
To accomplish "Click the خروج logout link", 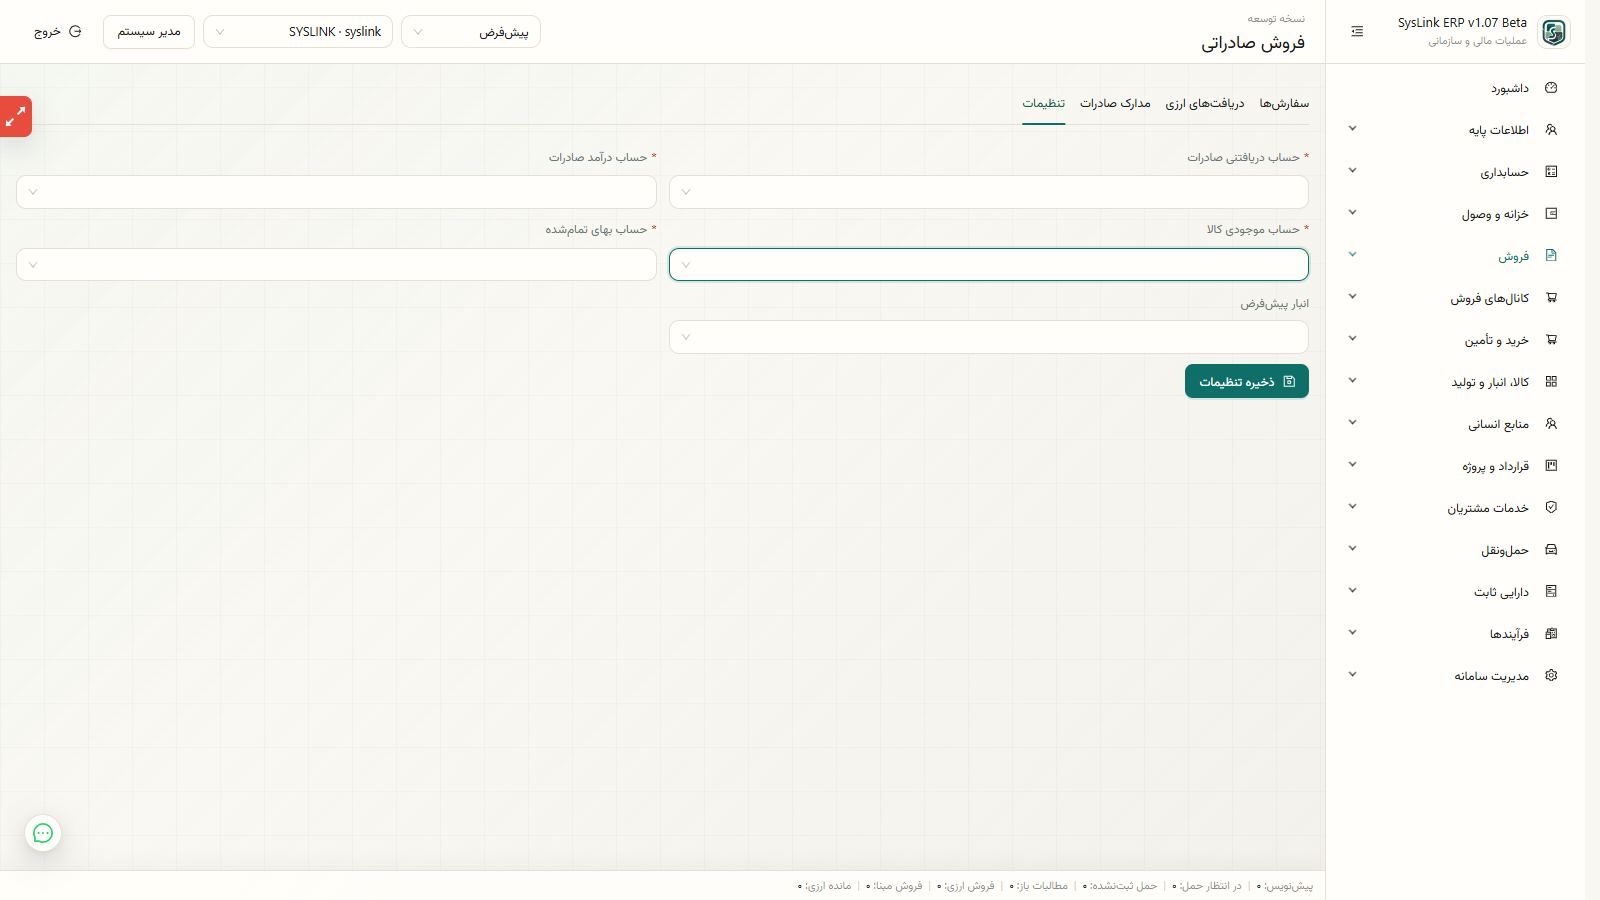I will point(58,32).
